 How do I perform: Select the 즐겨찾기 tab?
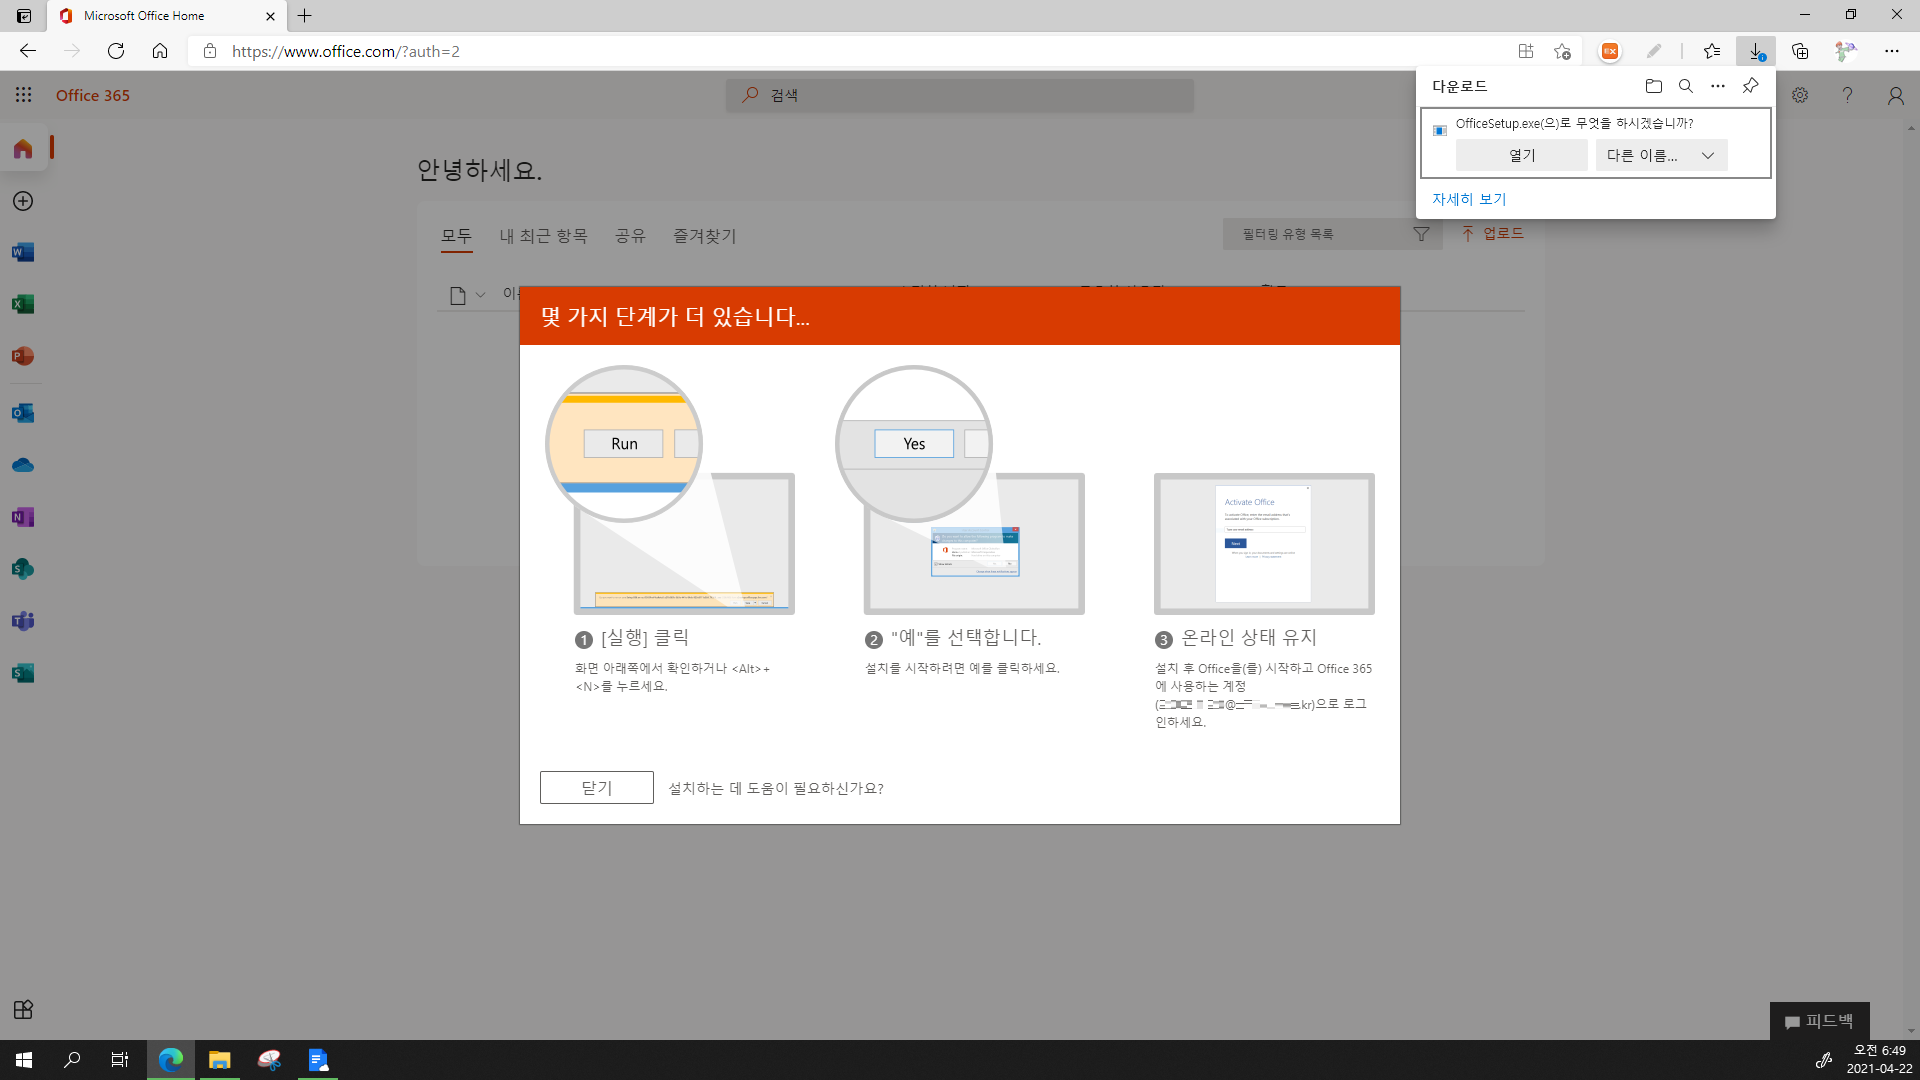[704, 236]
